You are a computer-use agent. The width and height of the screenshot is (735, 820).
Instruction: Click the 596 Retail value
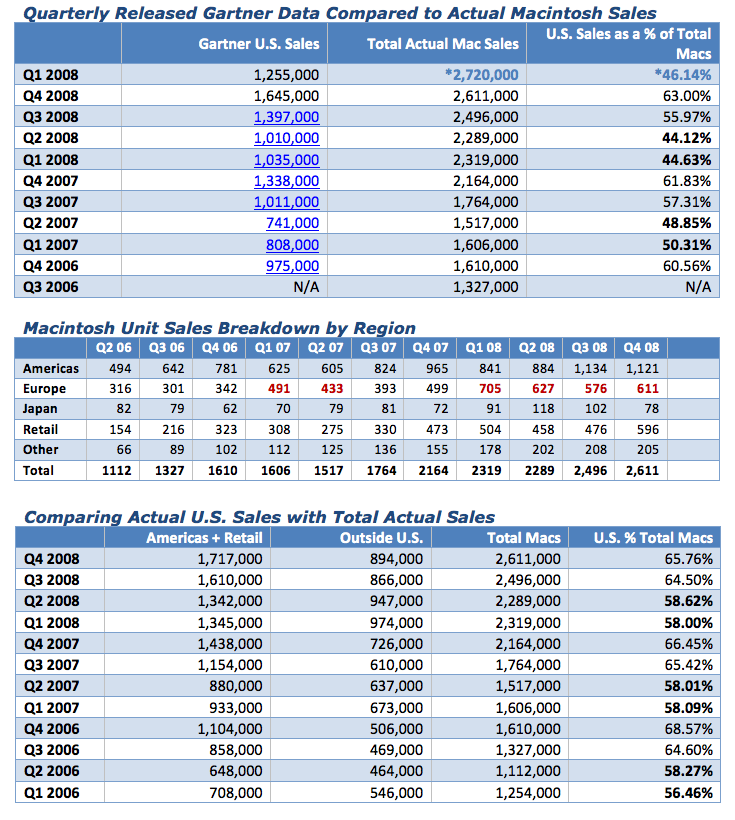point(648,429)
